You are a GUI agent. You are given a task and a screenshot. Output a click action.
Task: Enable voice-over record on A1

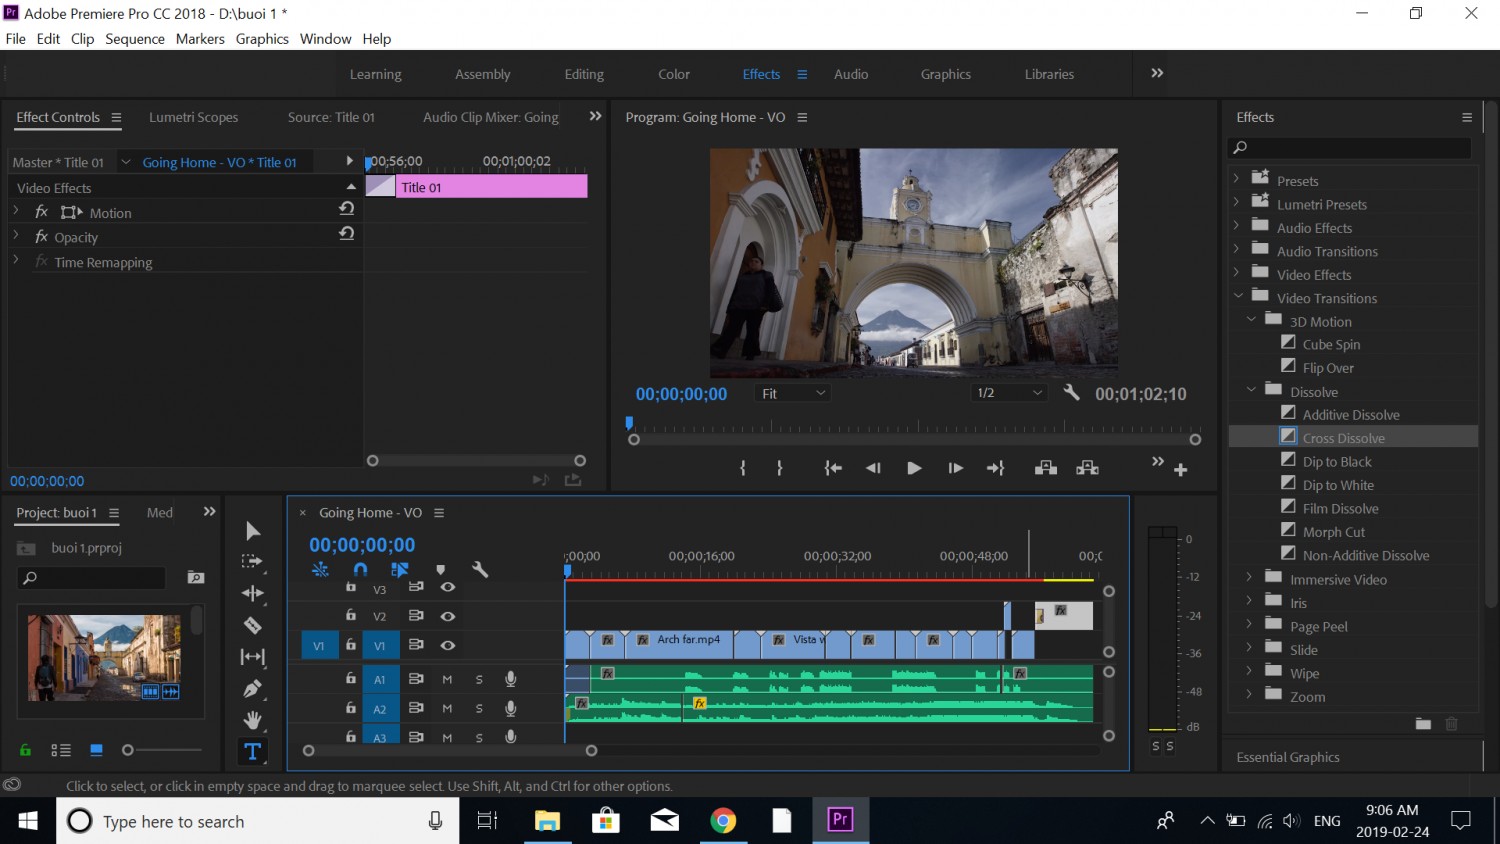tap(511, 679)
